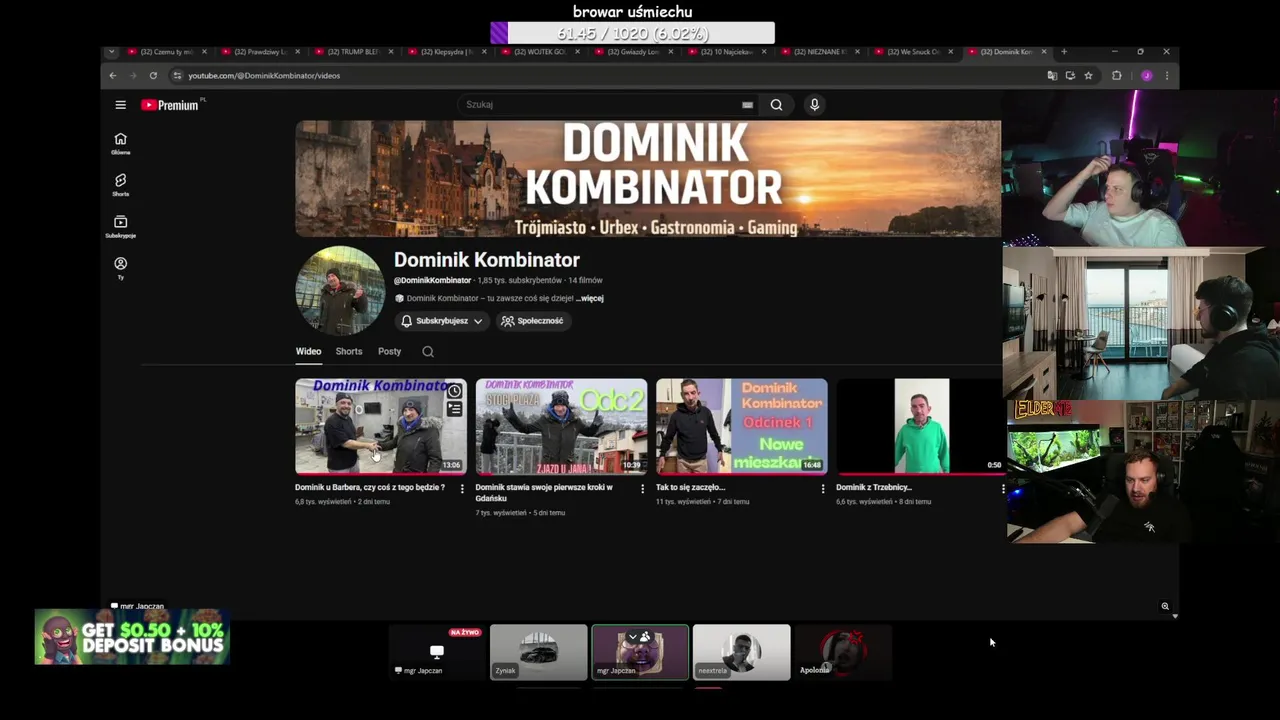The height and width of the screenshot is (720, 1280).
Task: Open video titled 'Tak to się zaczęło...'
Action: (691, 488)
